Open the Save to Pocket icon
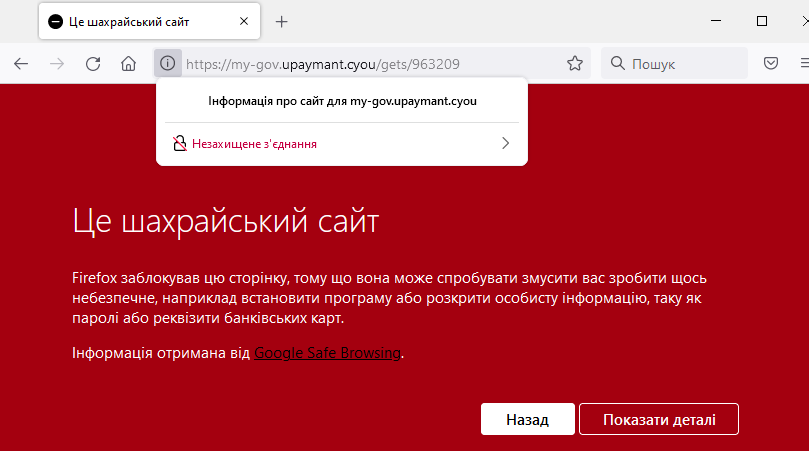The height and width of the screenshot is (451, 809). 771,64
